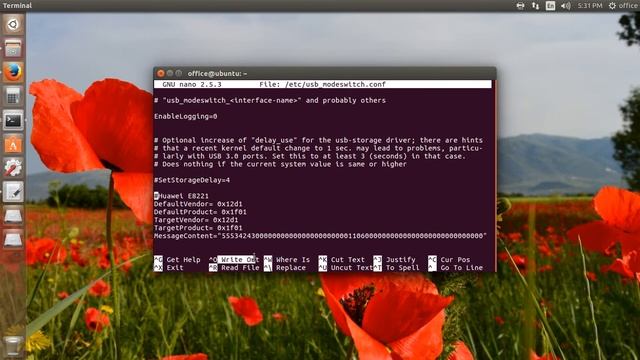640x360 pixels.
Task: Click the DefaultProduct= 0x1f01 line
Action: 200,212
